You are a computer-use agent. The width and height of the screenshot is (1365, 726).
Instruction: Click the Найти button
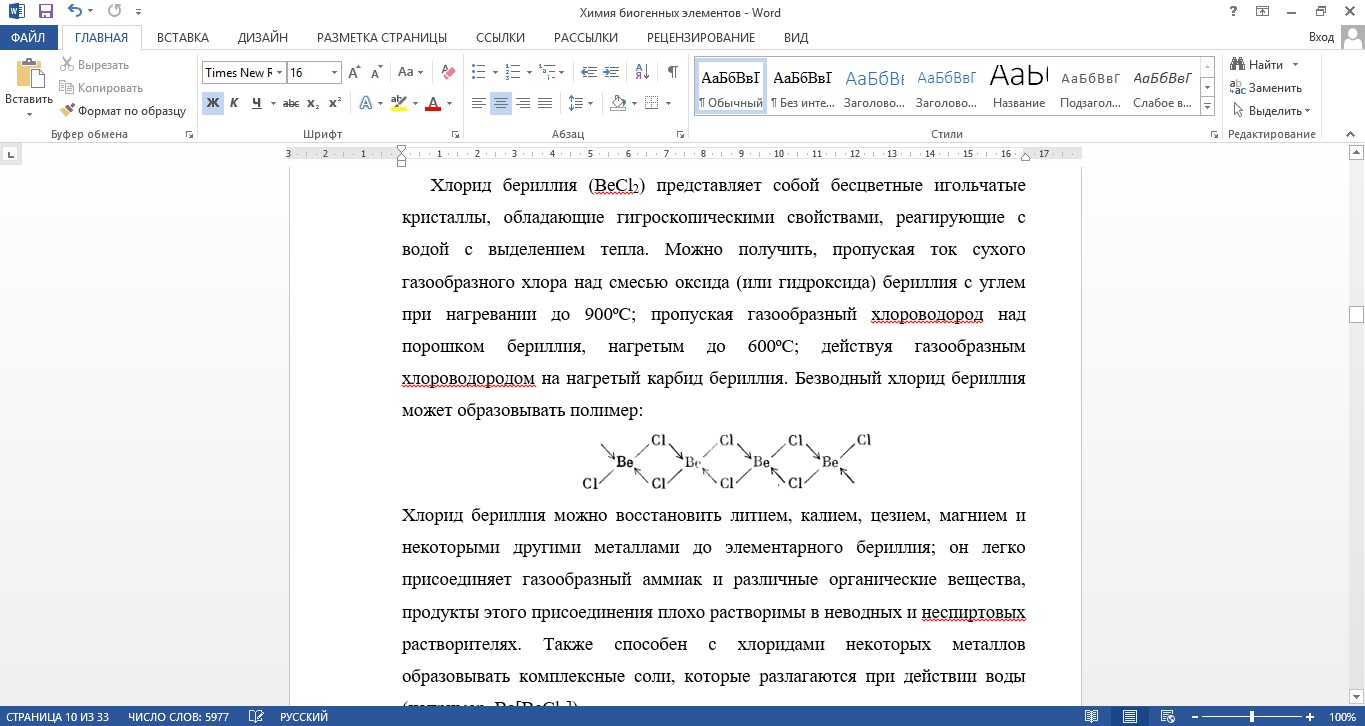pos(1265,65)
